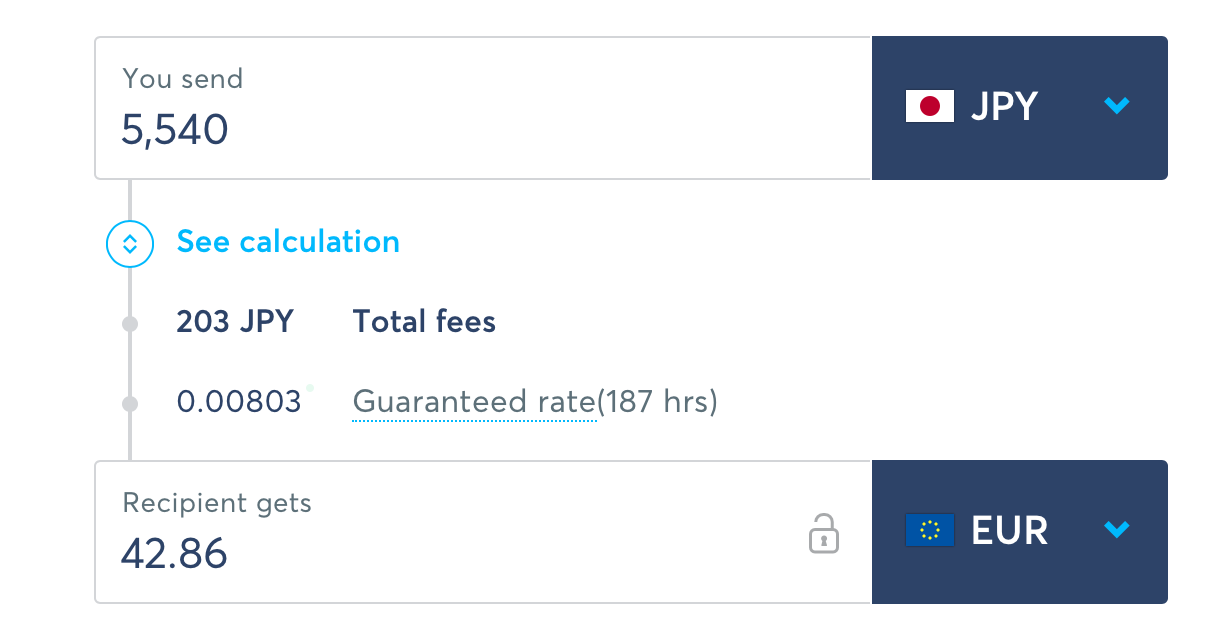Open the JPY currency selector
The height and width of the screenshot is (624, 1218).
coord(1020,108)
